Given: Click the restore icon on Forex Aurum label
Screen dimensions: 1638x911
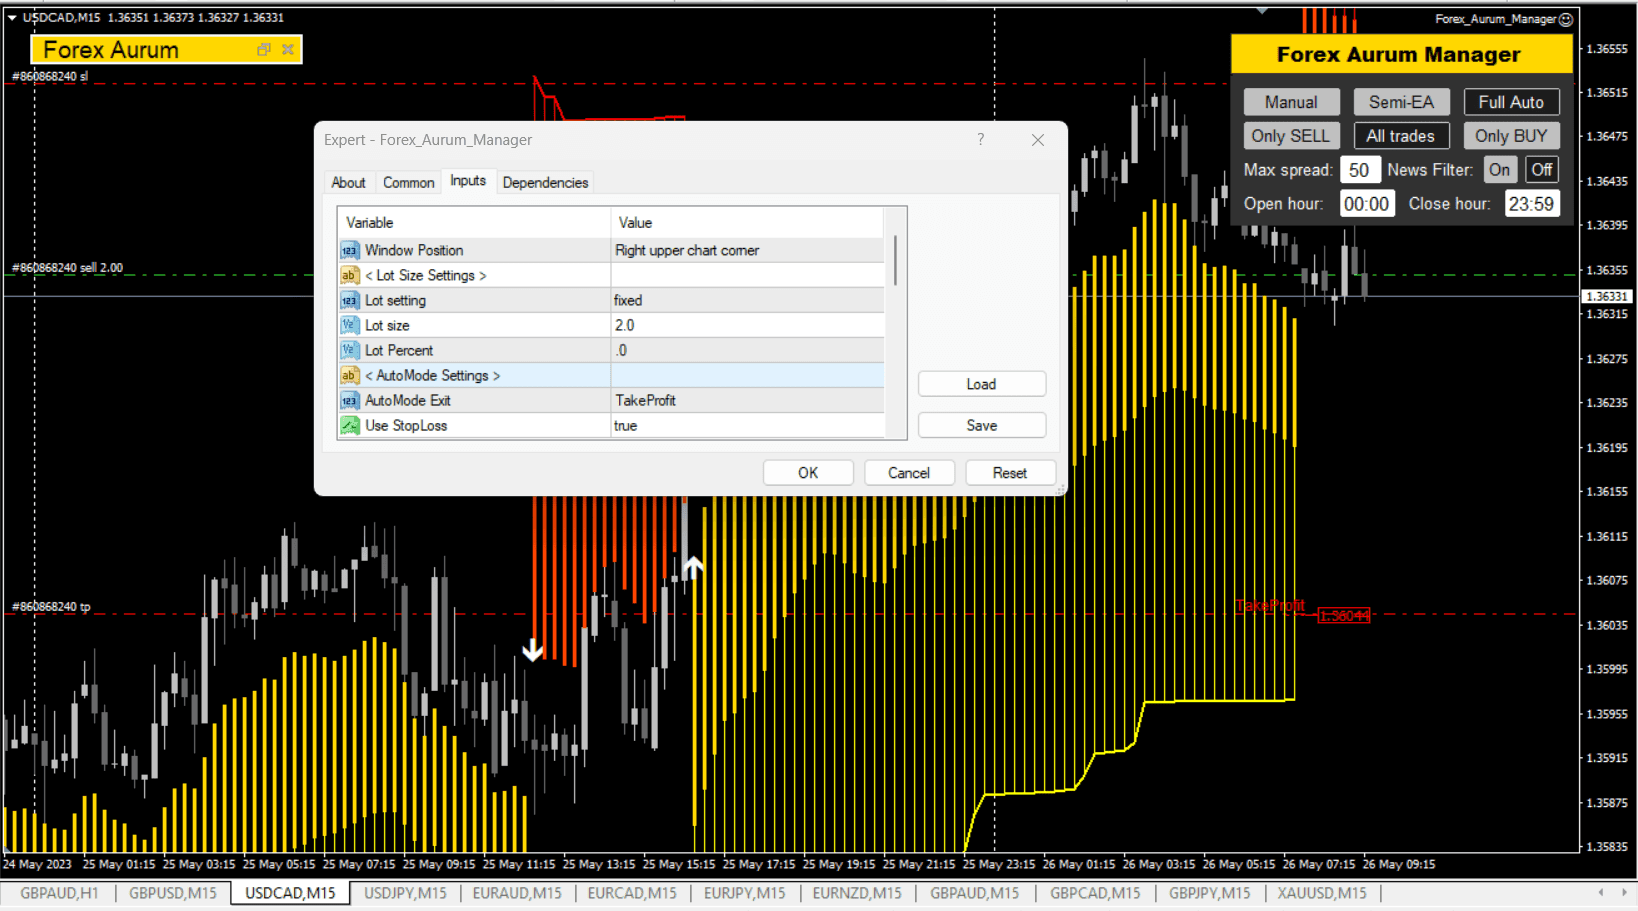Looking at the screenshot, I should pos(264,50).
